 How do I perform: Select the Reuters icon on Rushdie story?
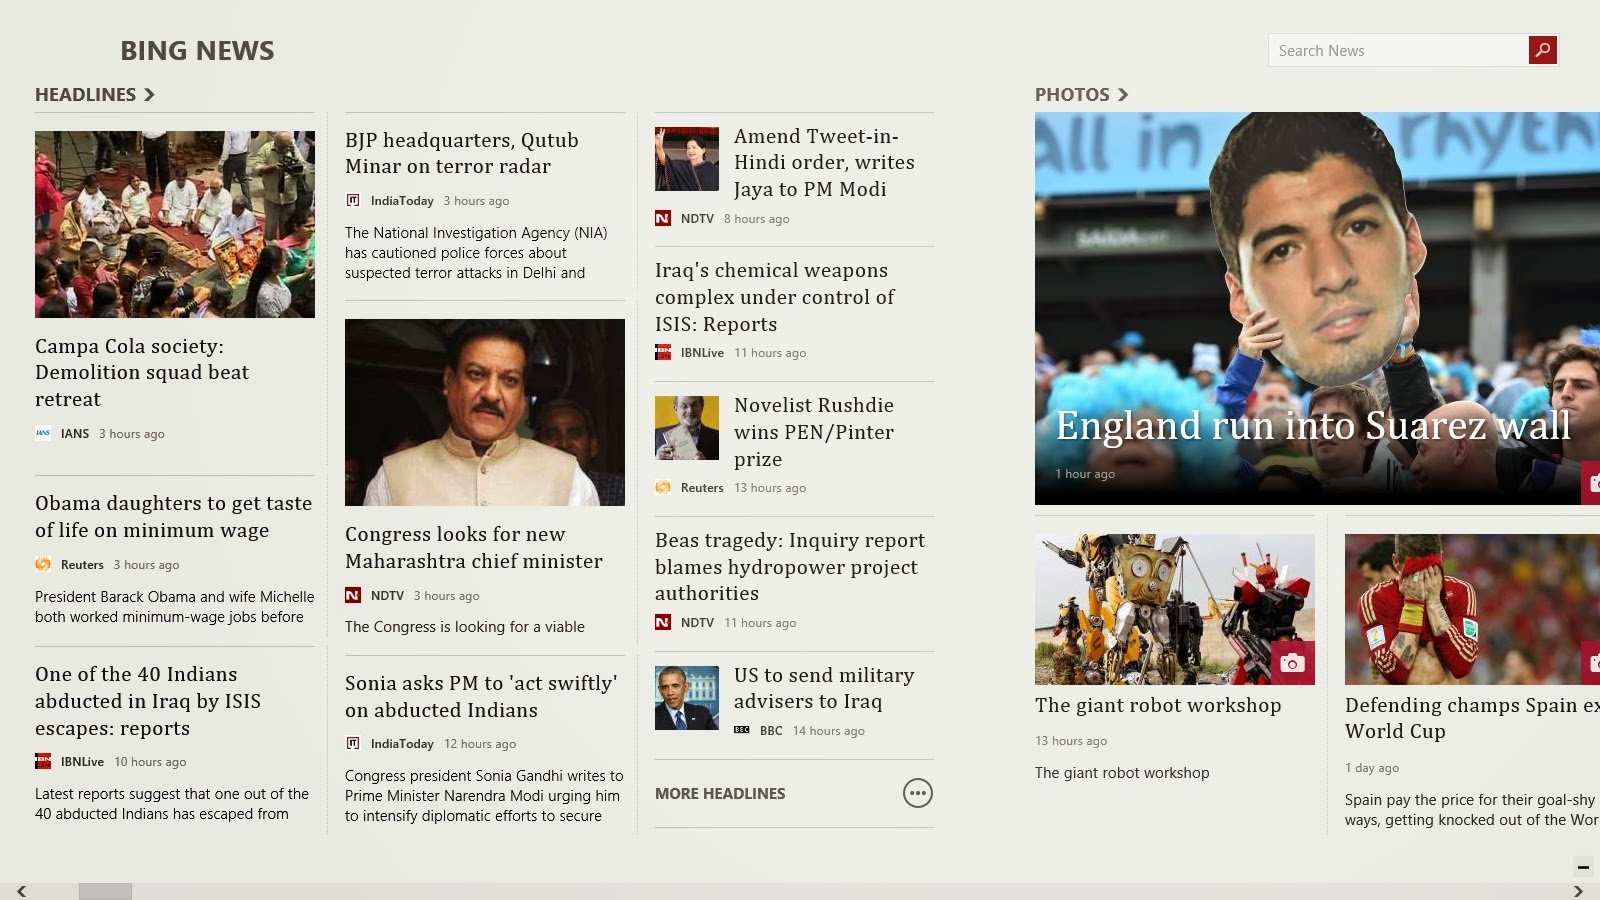point(663,487)
